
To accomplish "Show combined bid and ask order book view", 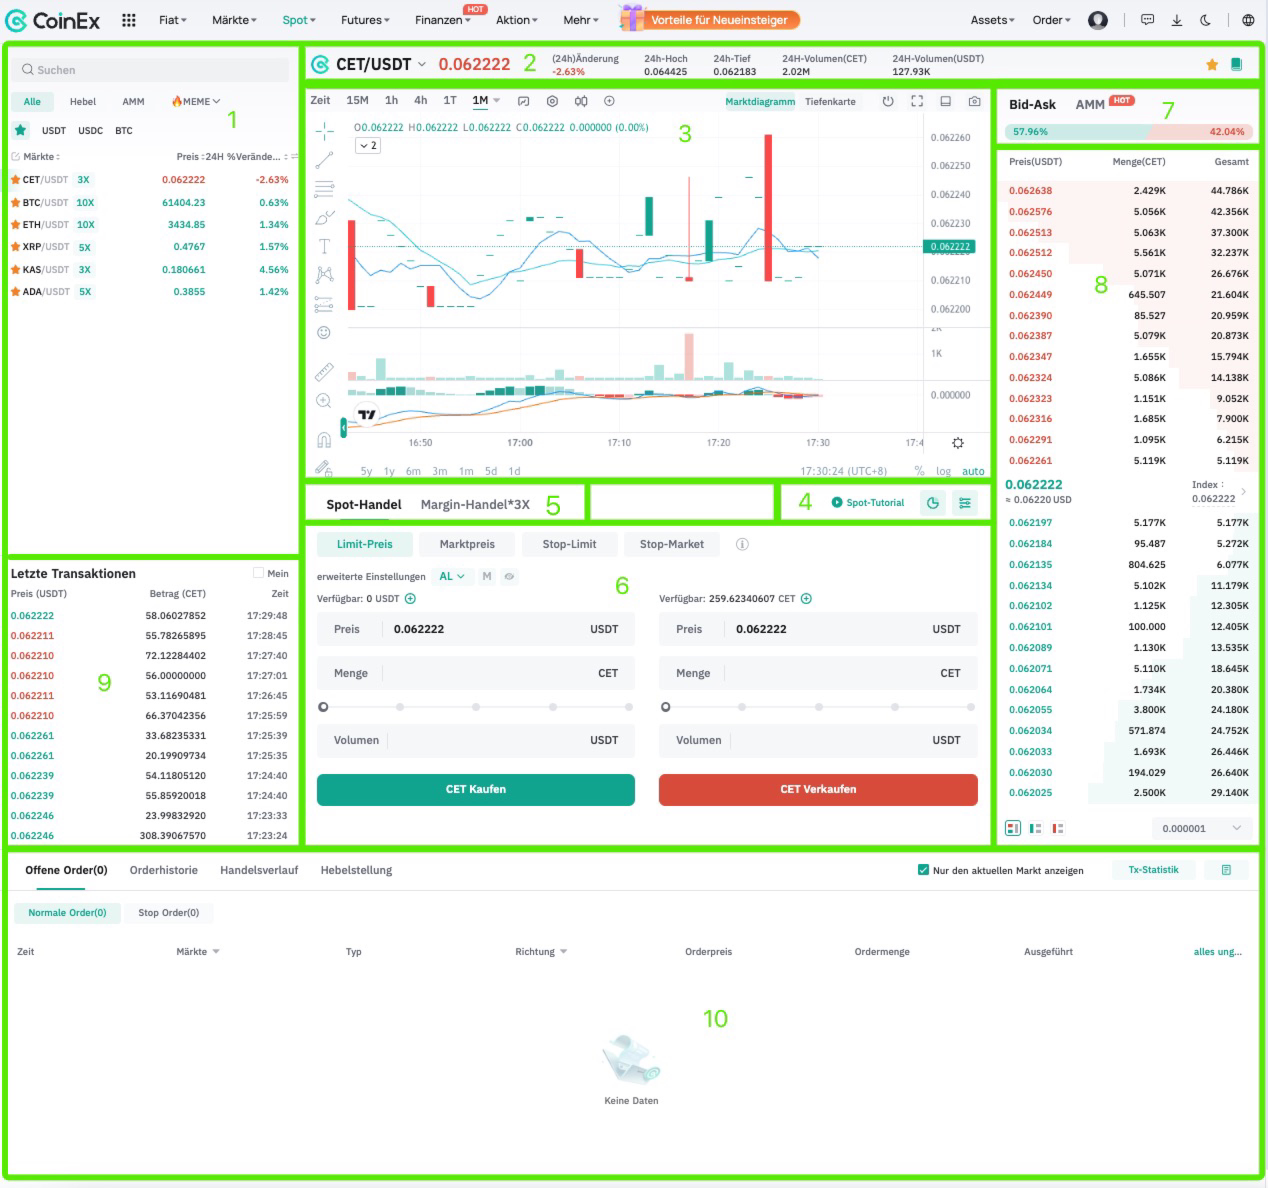I will click(1013, 828).
